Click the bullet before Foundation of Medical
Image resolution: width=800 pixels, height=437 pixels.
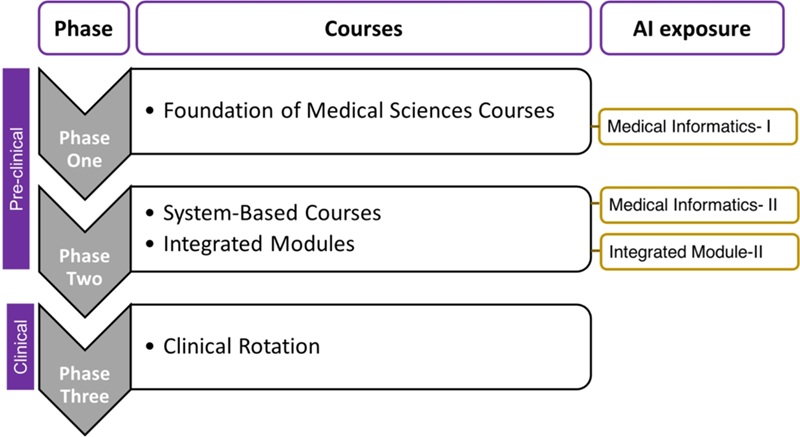coord(149,111)
